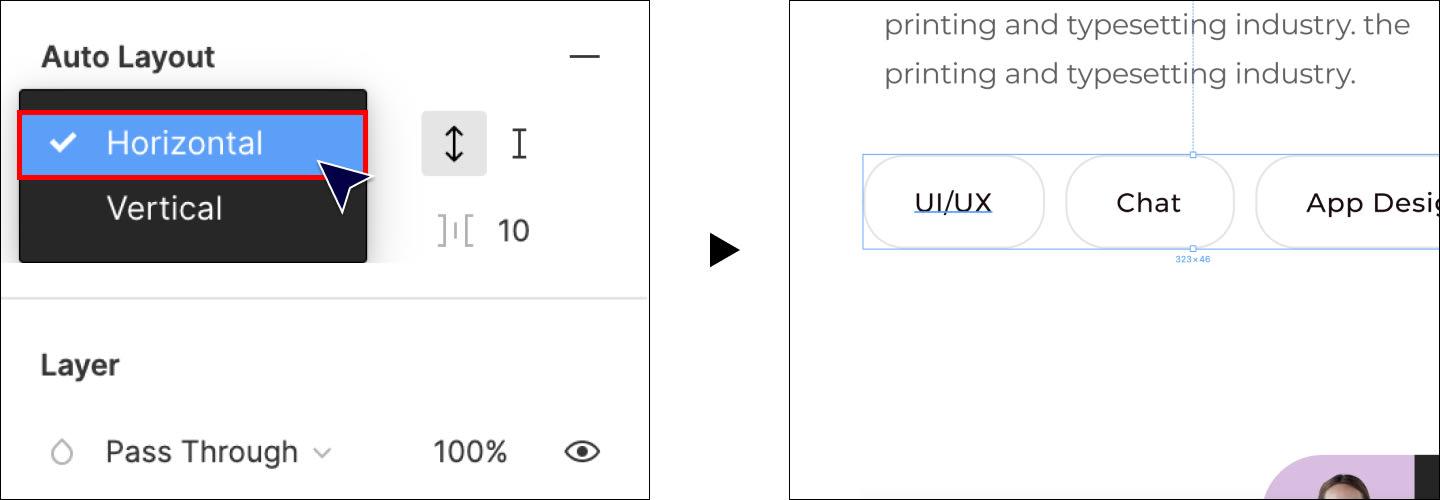Click the Chat pill button
The width and height of the screenshot is (1440, 500).
(x=1149, y=202)
